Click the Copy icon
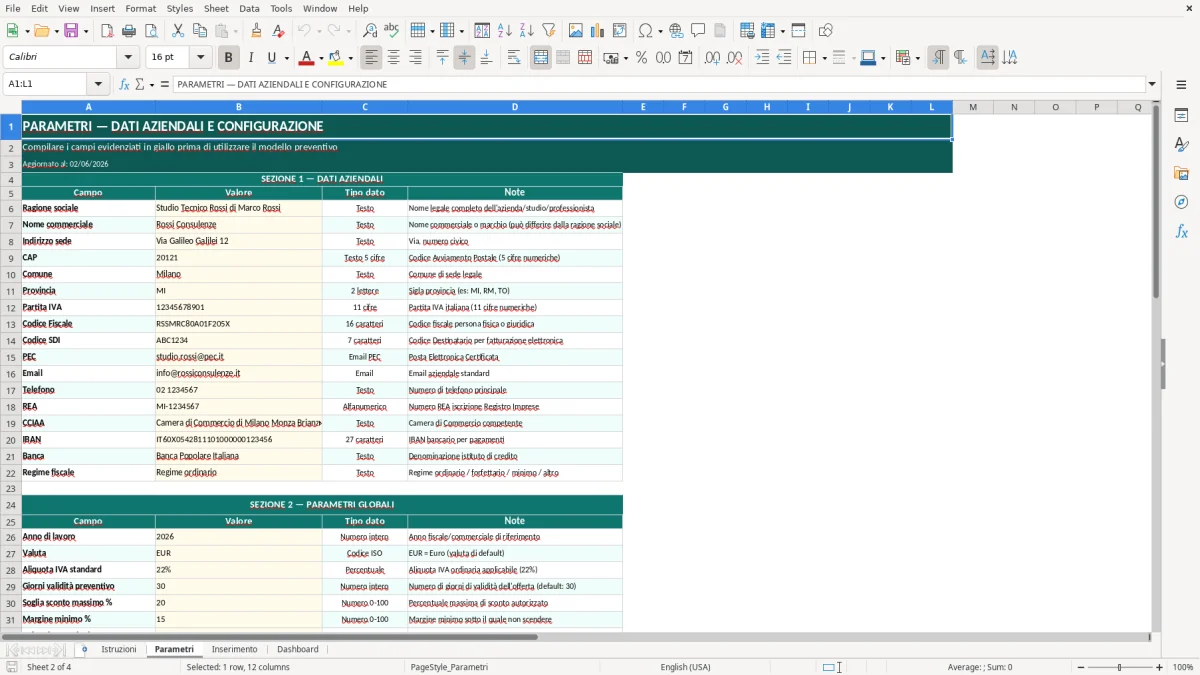This screenshot has width=1200, height=675. (x=200, y=31)
